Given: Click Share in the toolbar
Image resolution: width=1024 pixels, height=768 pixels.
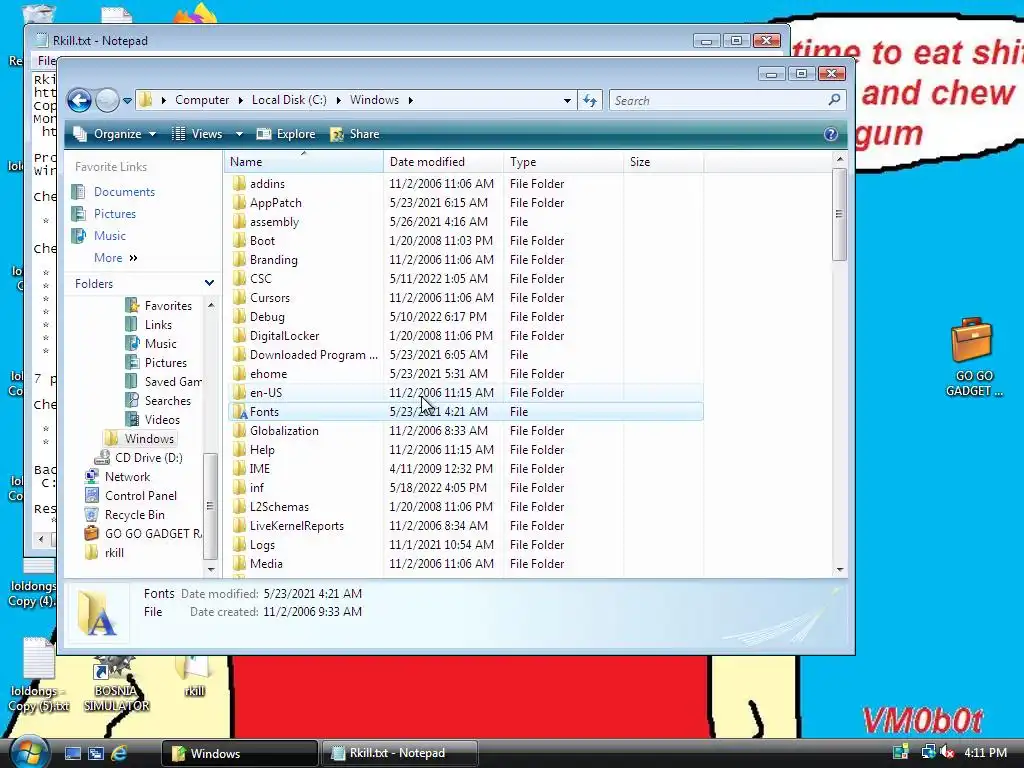Looking at the screenshot, I should point(355,134).
